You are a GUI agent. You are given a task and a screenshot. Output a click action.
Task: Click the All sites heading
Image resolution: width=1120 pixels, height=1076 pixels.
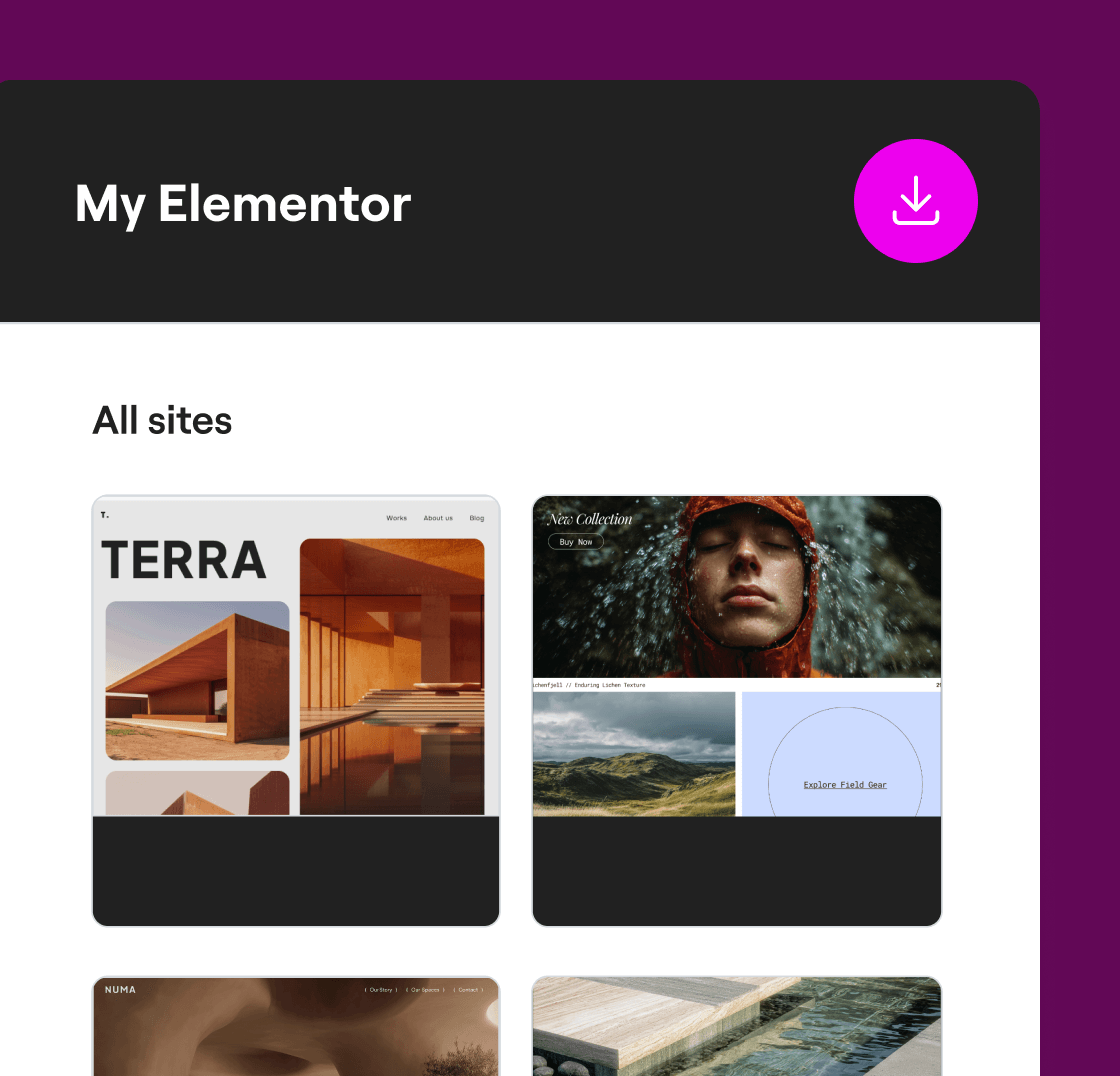(162, 420)
